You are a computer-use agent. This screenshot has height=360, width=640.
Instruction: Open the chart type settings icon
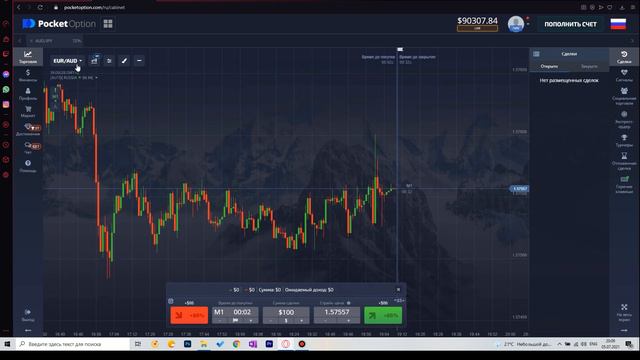pyautogui.click(x=94, y=60)
